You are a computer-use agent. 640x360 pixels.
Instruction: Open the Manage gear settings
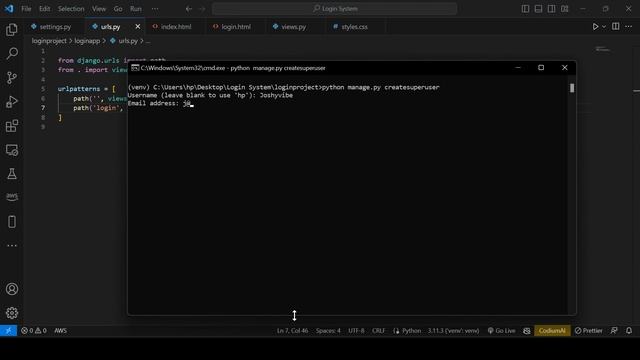click(12, 313)
